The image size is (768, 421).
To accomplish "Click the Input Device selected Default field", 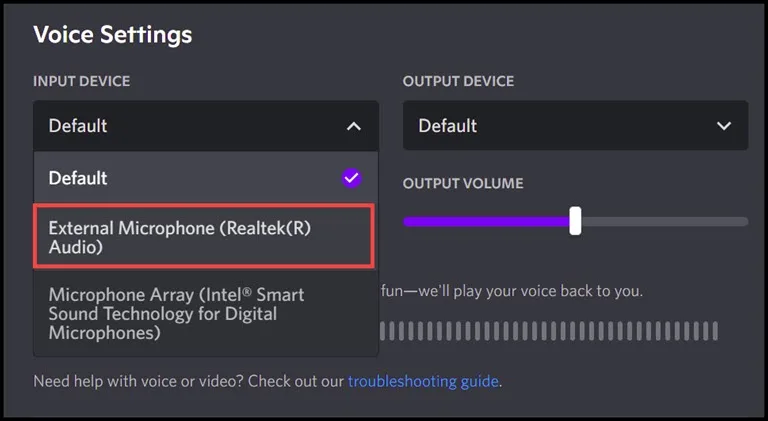I will tap(206, 125).
